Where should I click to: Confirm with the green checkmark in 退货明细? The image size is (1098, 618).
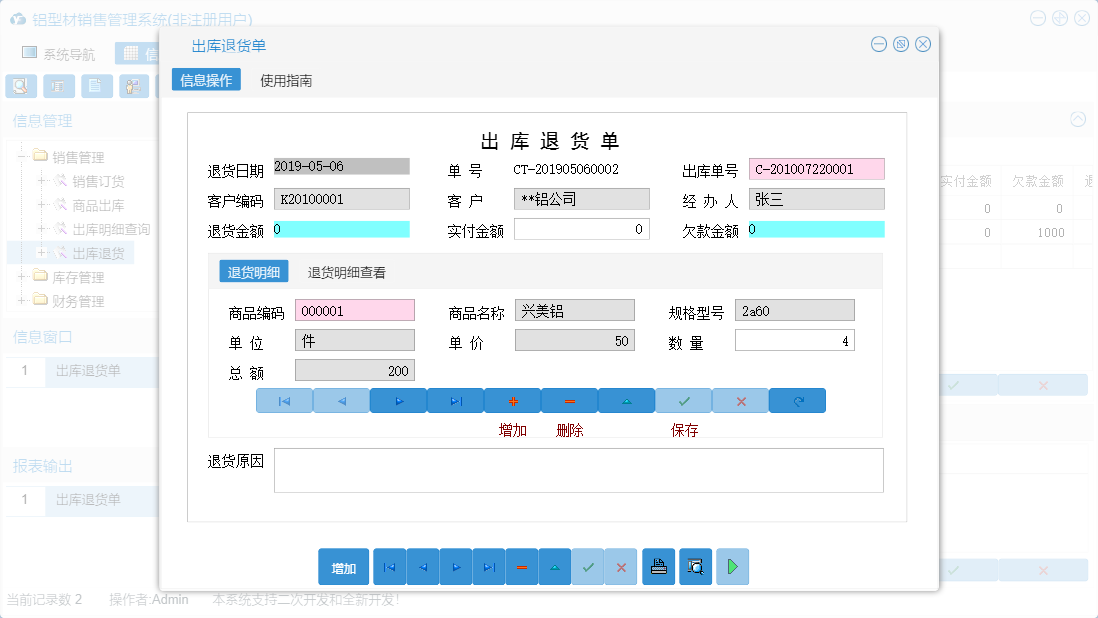pyautogui.click(x=683, y=400)
